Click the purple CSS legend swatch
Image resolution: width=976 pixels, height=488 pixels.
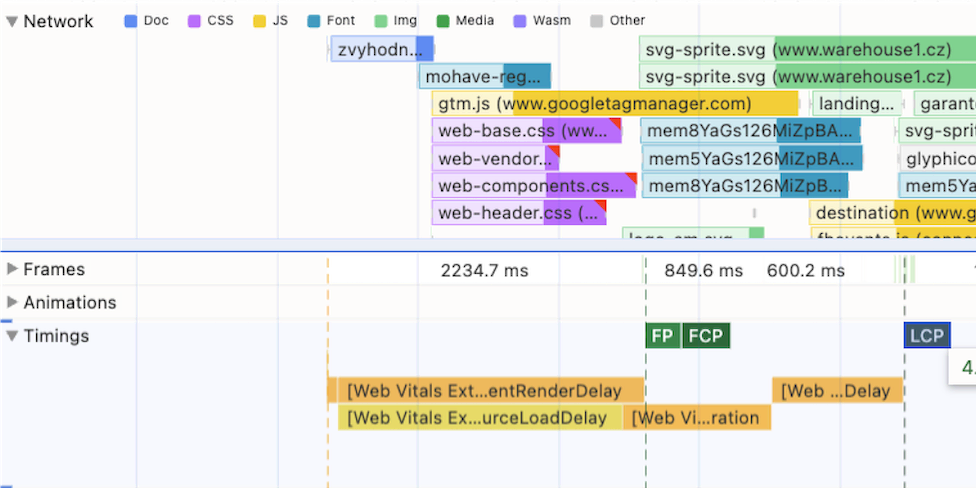pos(194,21)
